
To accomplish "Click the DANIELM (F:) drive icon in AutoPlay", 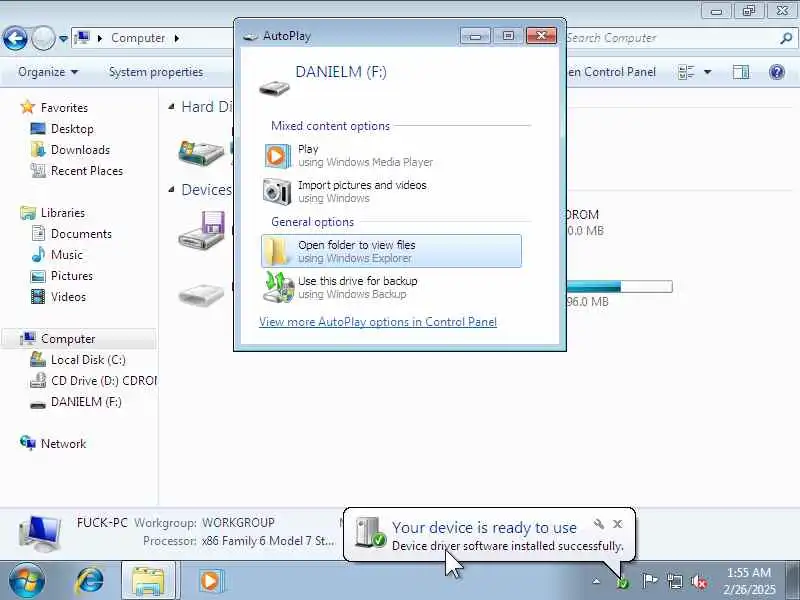I will click(274, 88).
